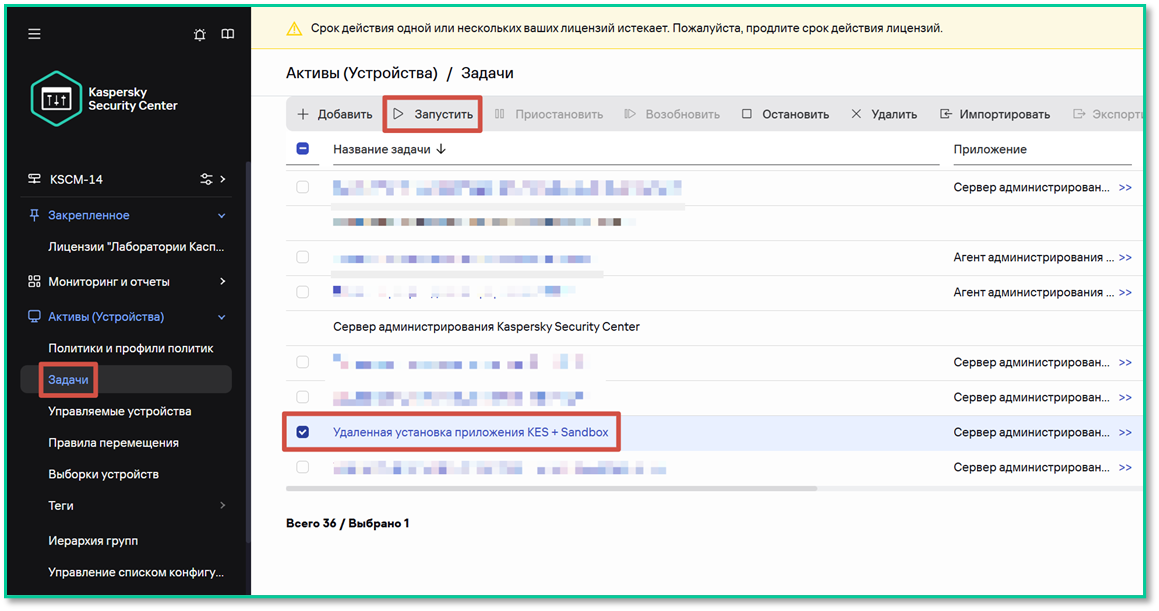Screen dimensions: 1159x611
Task: Open the notifications bell icon
Action: click(200, 34)
